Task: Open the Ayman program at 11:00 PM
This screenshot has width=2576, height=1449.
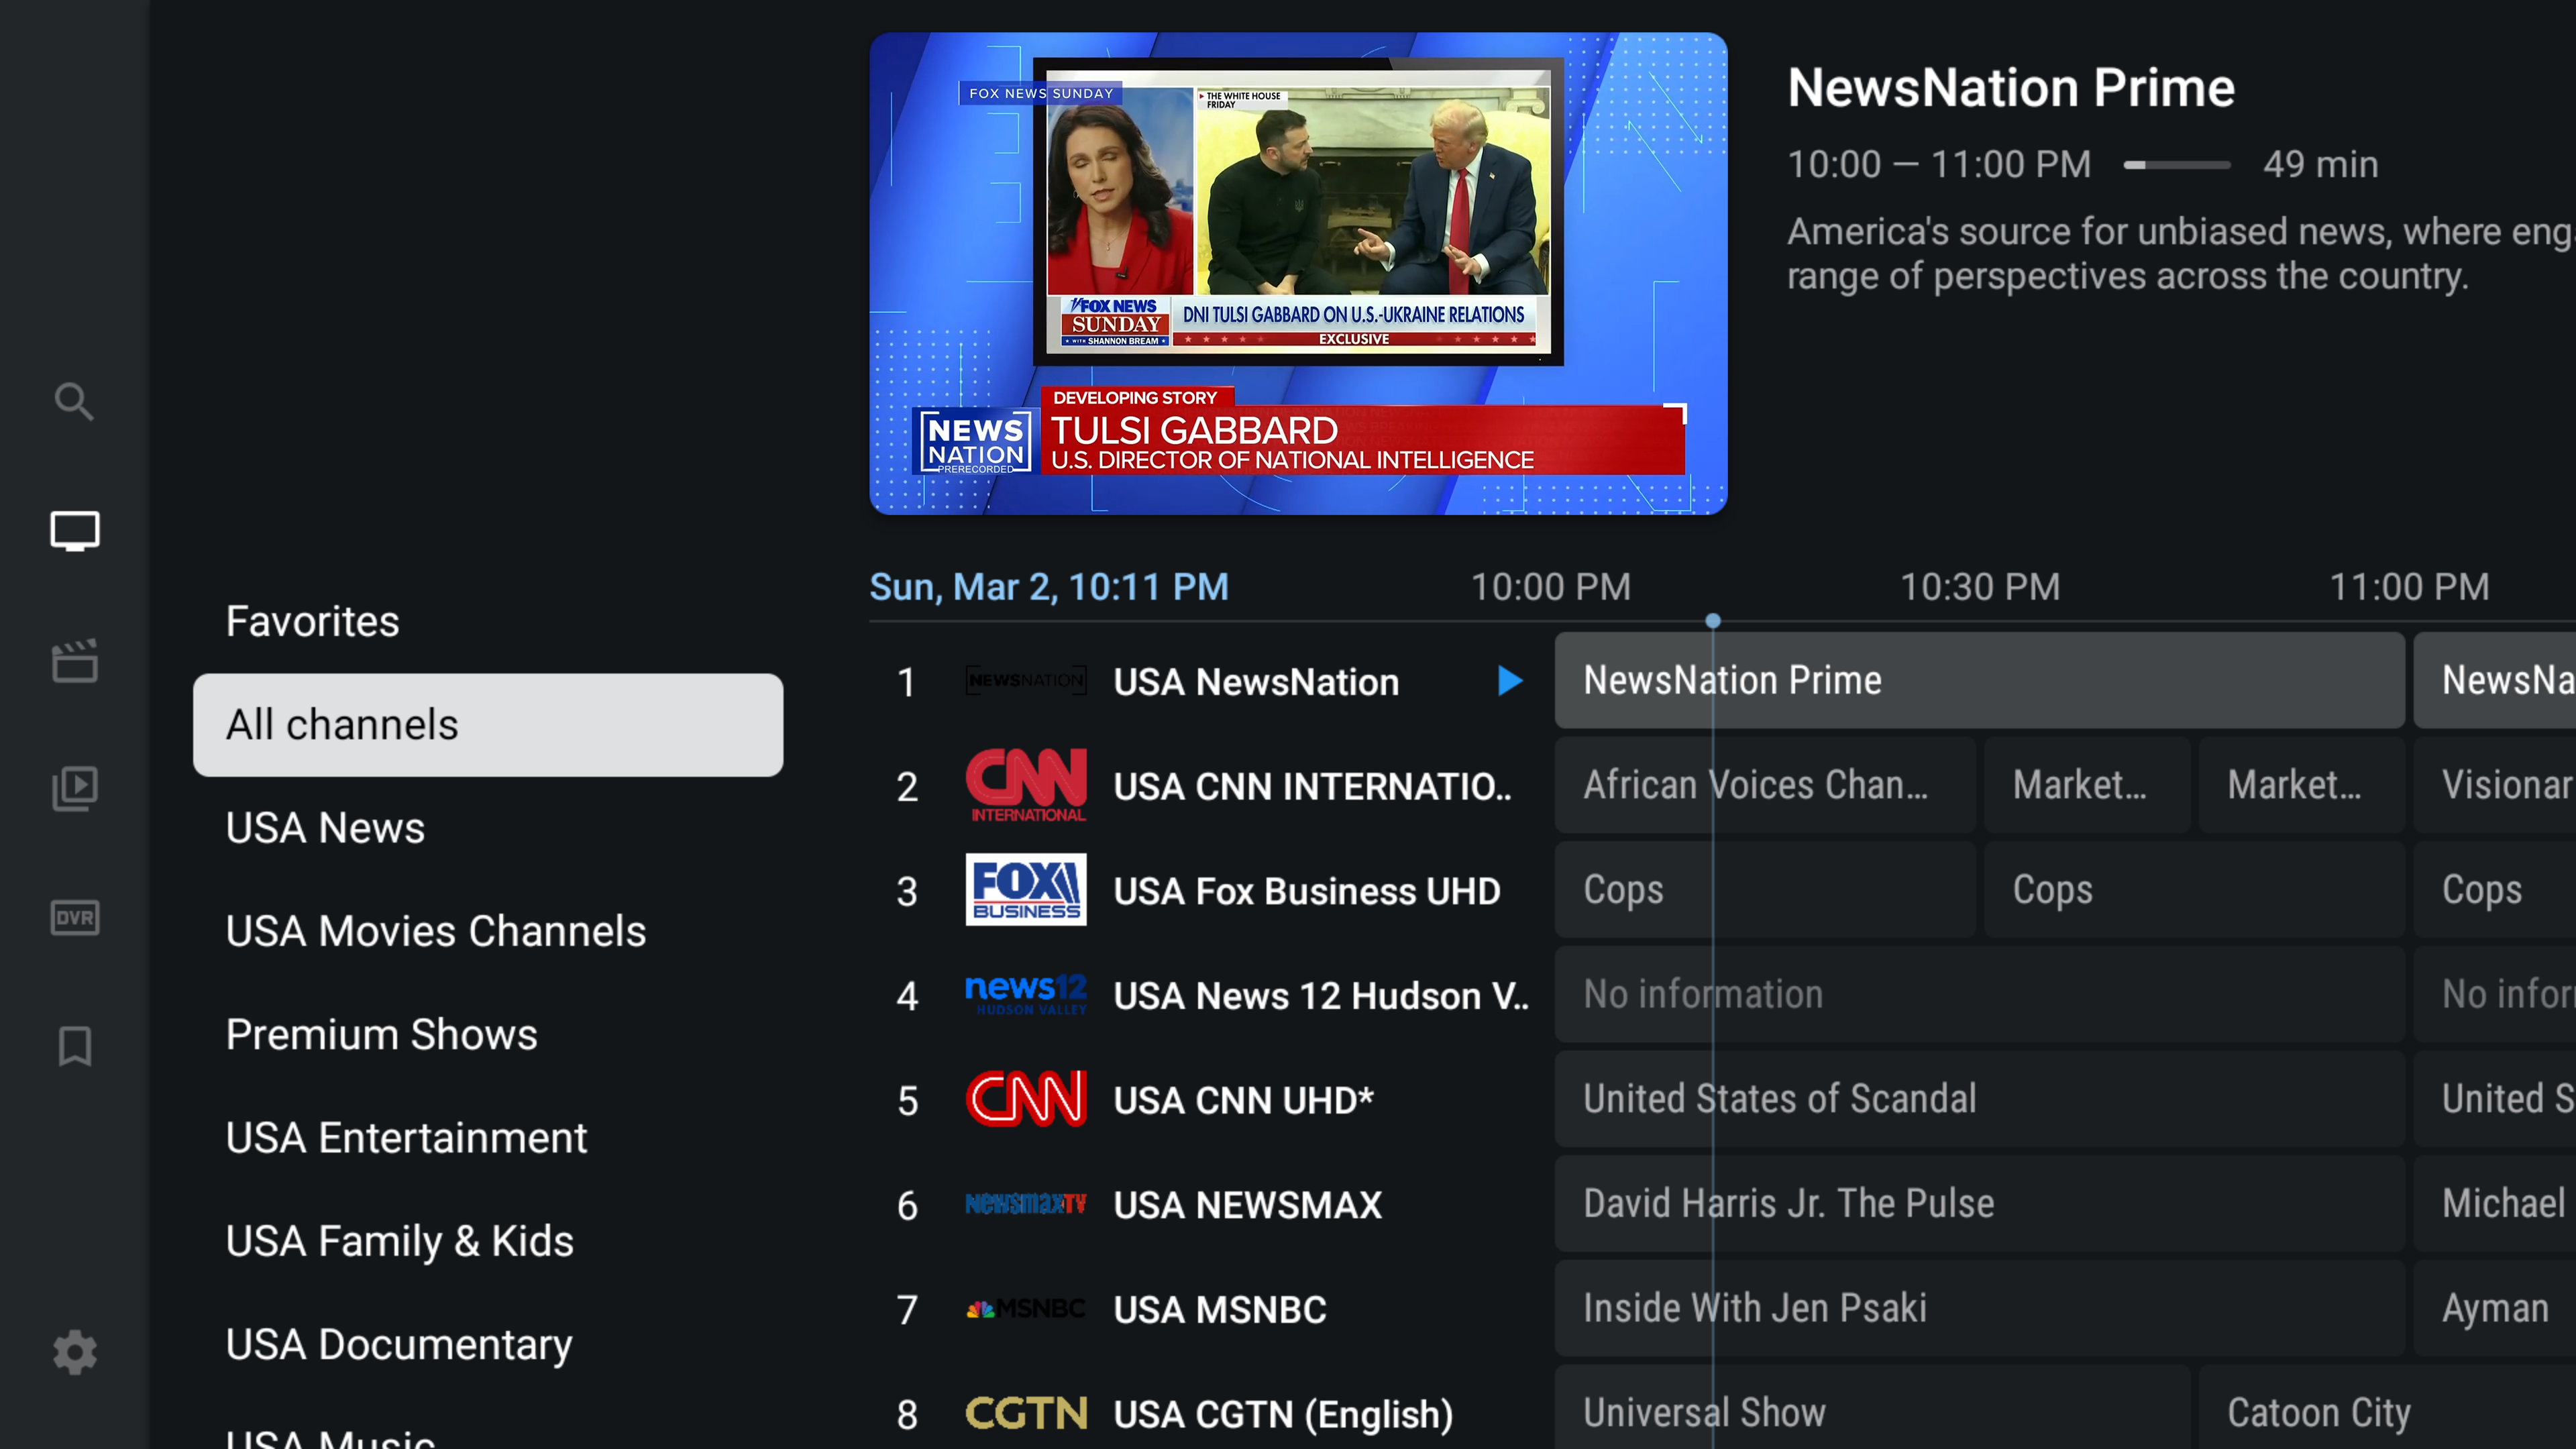Action: [2495, 1308]
